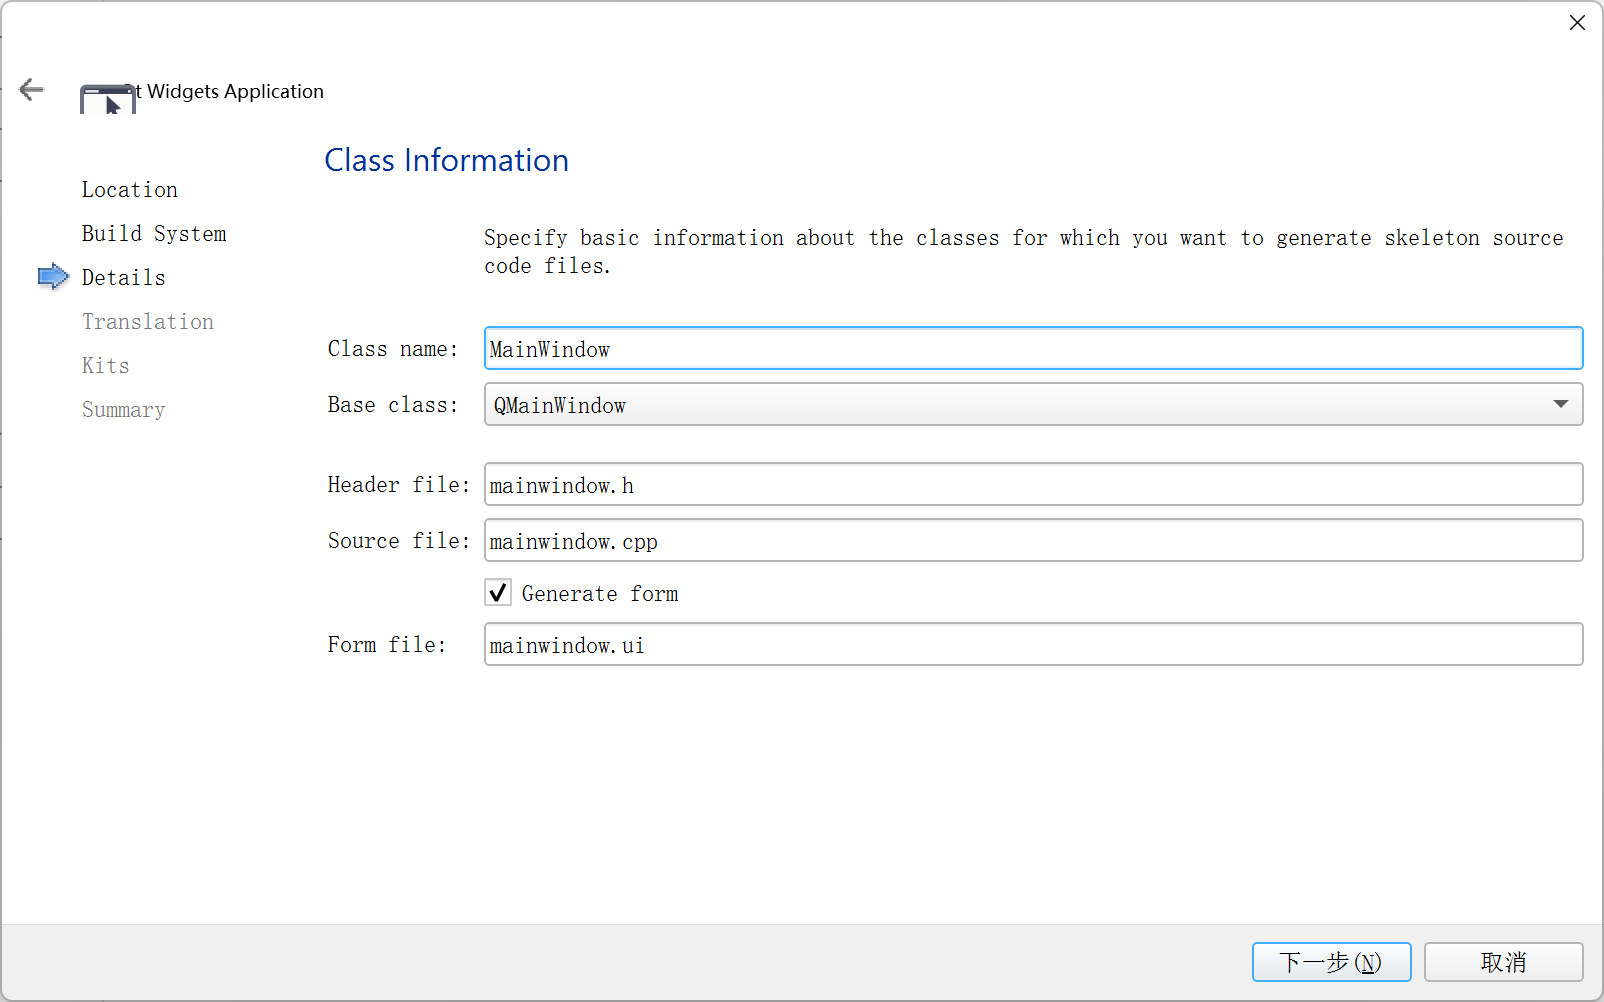1604x1002 pixels.
Task: Click the QMainWindow base class combo box
Action: (1033, 404)
